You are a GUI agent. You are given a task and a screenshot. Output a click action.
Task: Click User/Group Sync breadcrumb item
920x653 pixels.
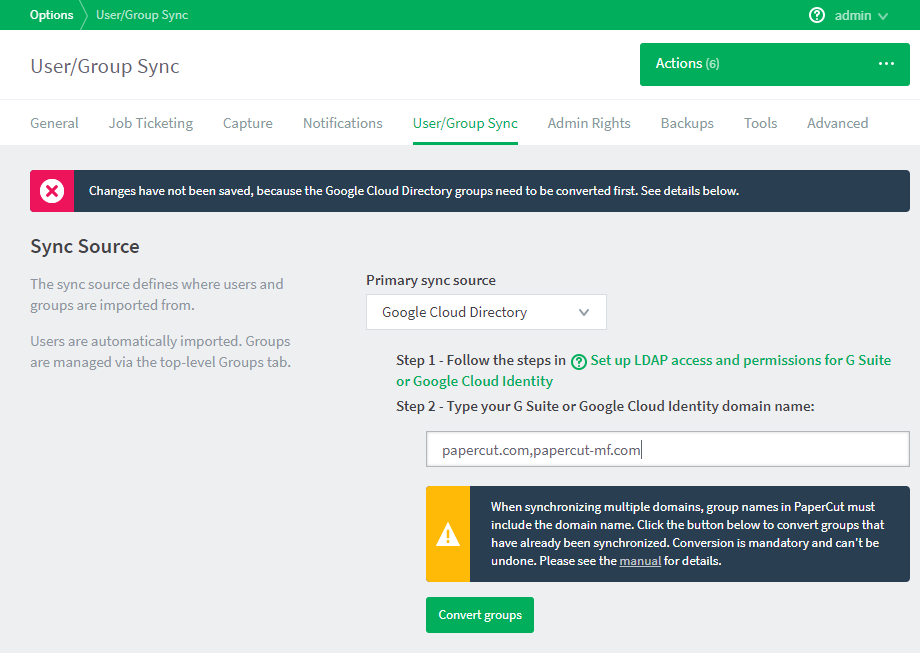142,15
